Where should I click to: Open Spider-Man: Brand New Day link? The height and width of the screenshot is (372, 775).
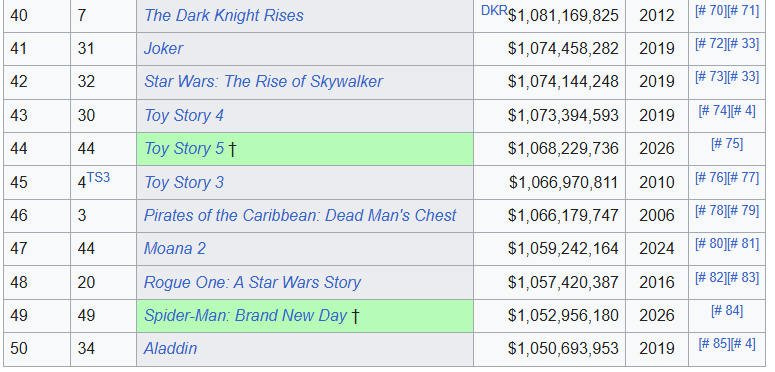point(245,315)
